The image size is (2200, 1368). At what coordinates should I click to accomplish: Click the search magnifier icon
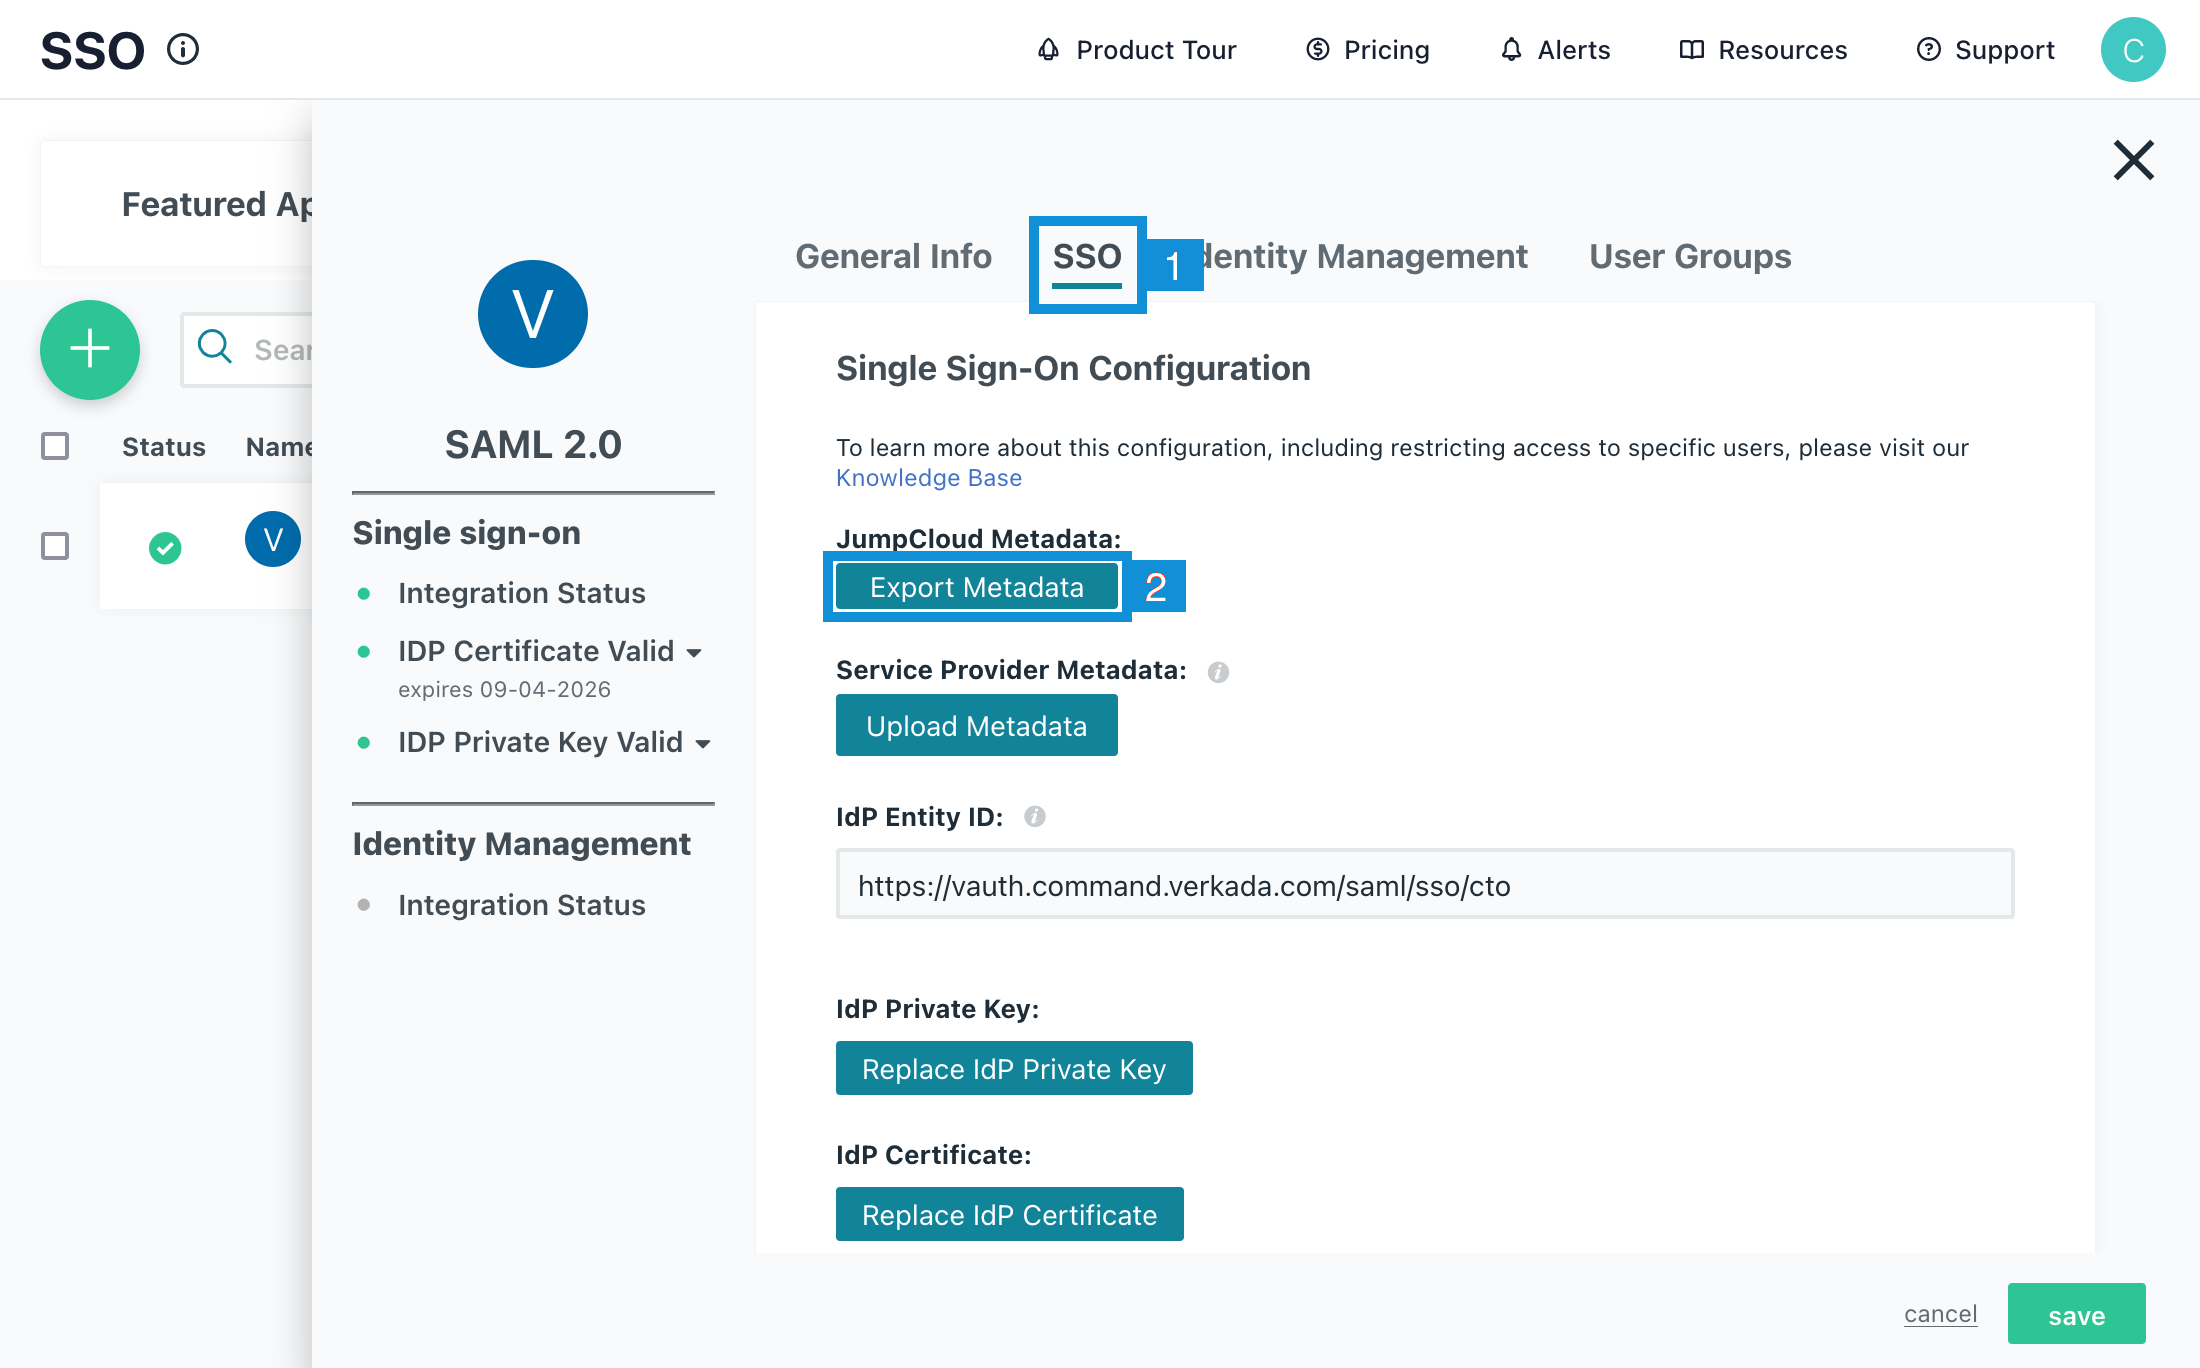(x=215, y=347)
